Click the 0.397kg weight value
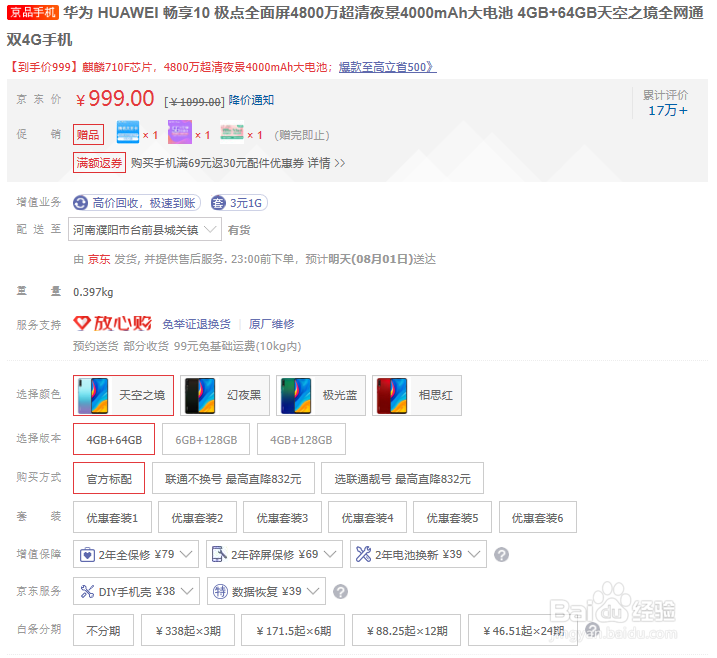The height and width of the screenshot is (658, 717). (x=93, y=292)
